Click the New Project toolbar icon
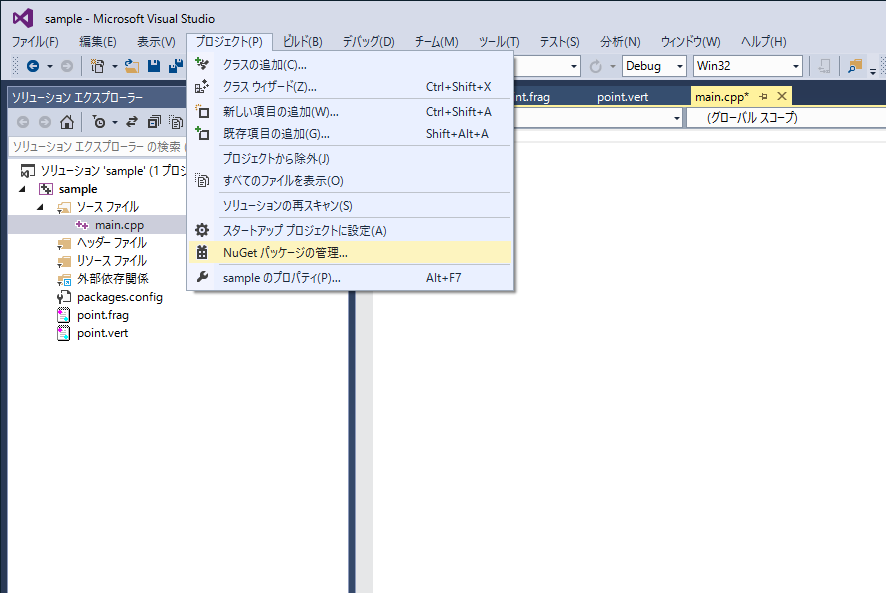This screenshot has width=886, height=593. pos(97,66)
